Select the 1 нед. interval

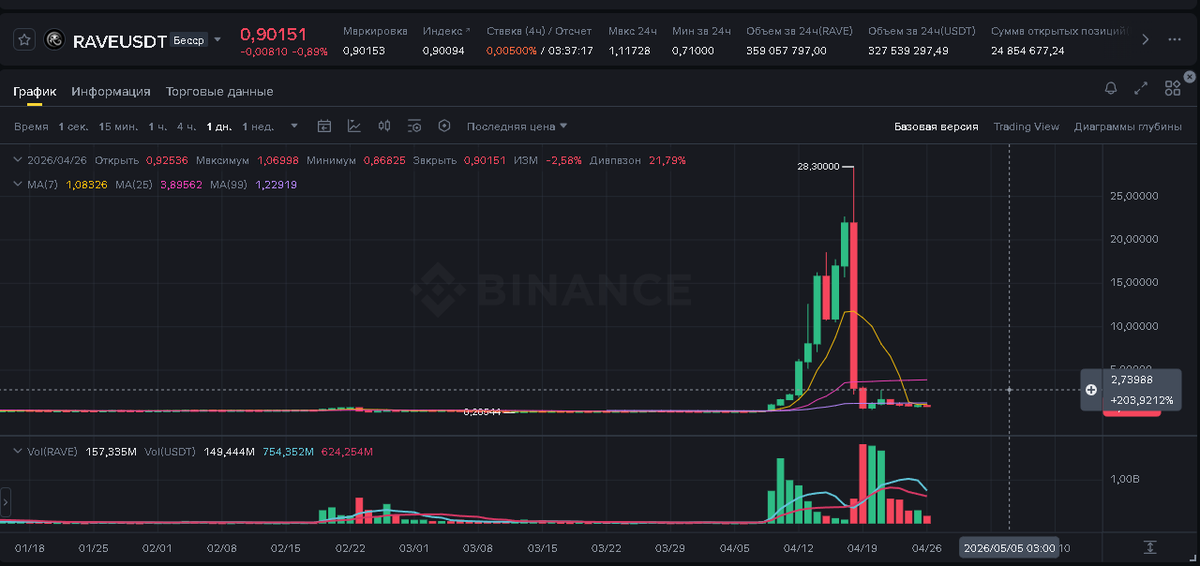(258, 127)
